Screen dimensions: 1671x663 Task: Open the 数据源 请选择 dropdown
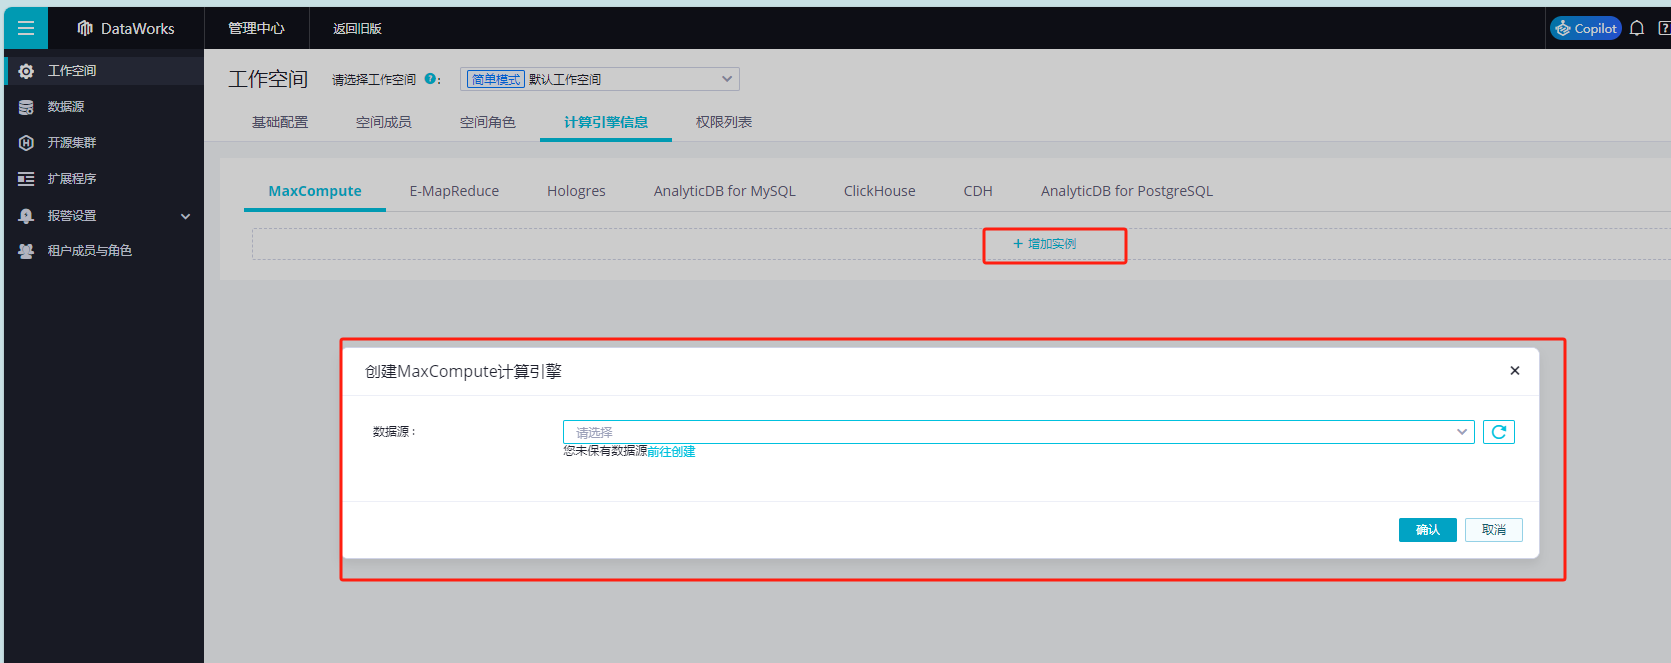click(x=1018, y=432)
